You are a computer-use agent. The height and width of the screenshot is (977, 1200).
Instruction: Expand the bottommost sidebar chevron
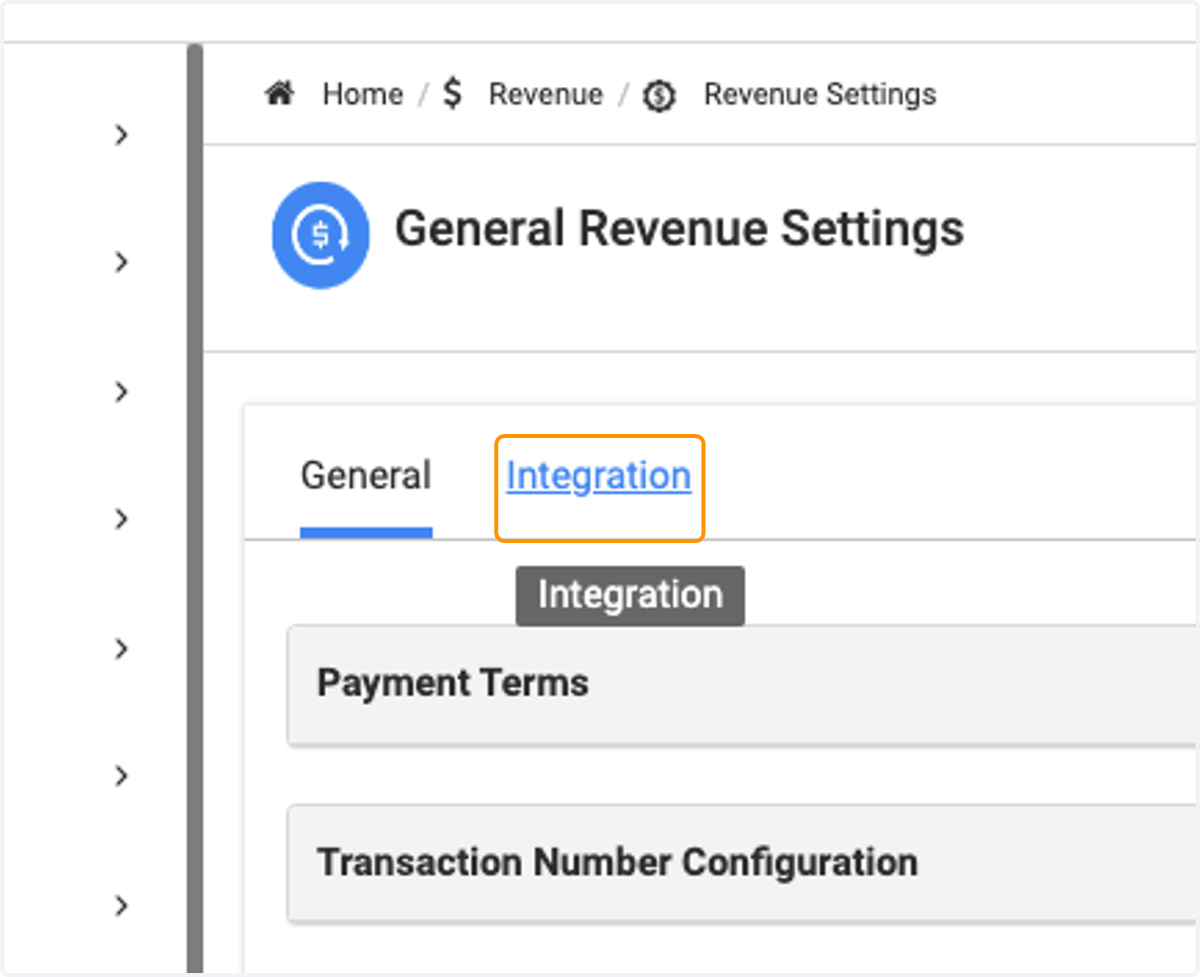tap(122, 905)
